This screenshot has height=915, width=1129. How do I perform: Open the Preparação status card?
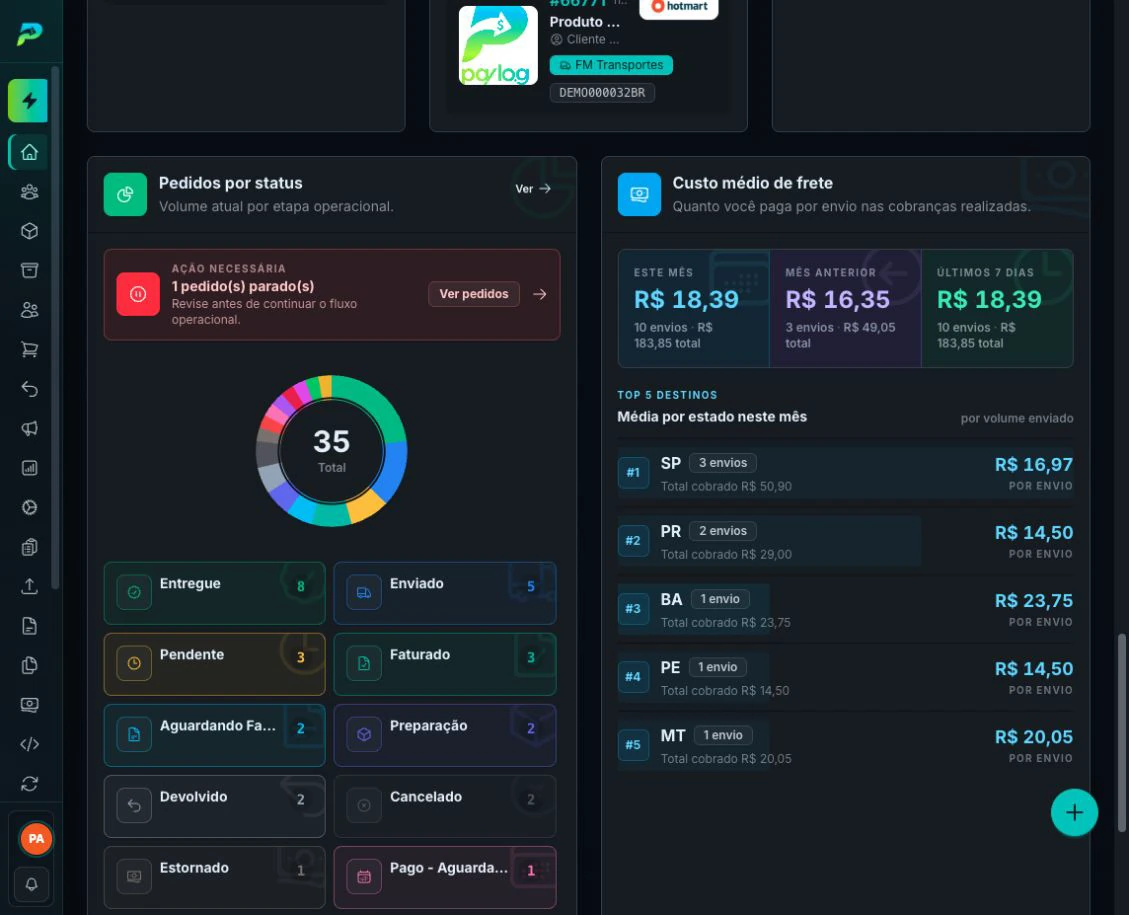click(445, 735)
